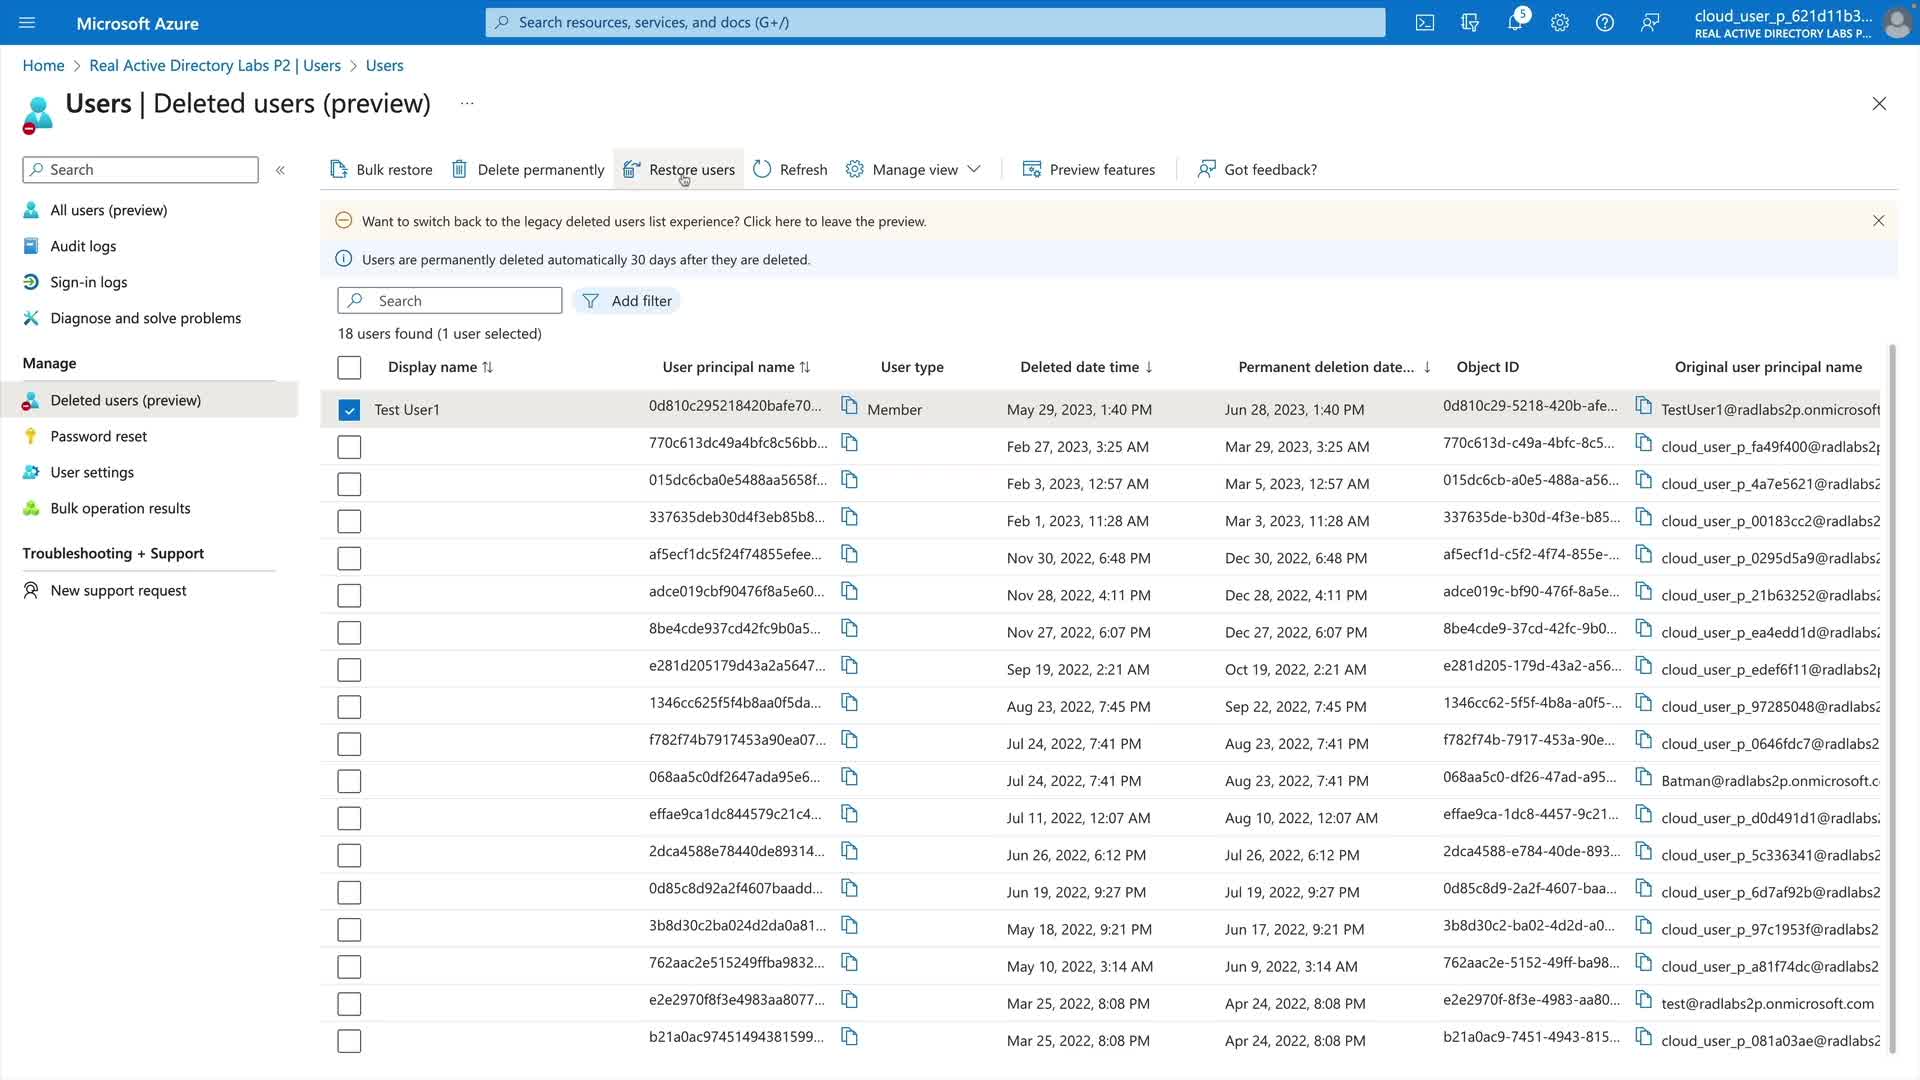Uncheck the Test User1 checkbox
1920x1080 pixels.
pos(349,410)
